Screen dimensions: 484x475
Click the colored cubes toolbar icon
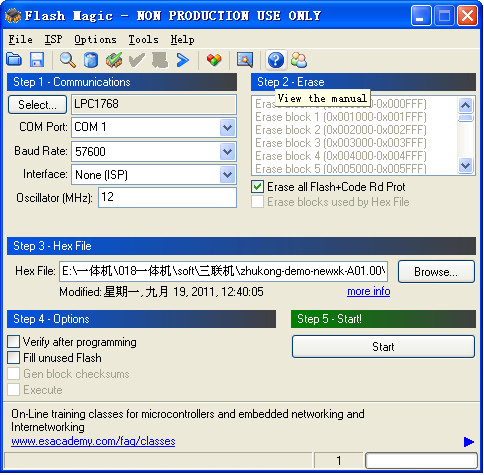[x=214, y=60]
